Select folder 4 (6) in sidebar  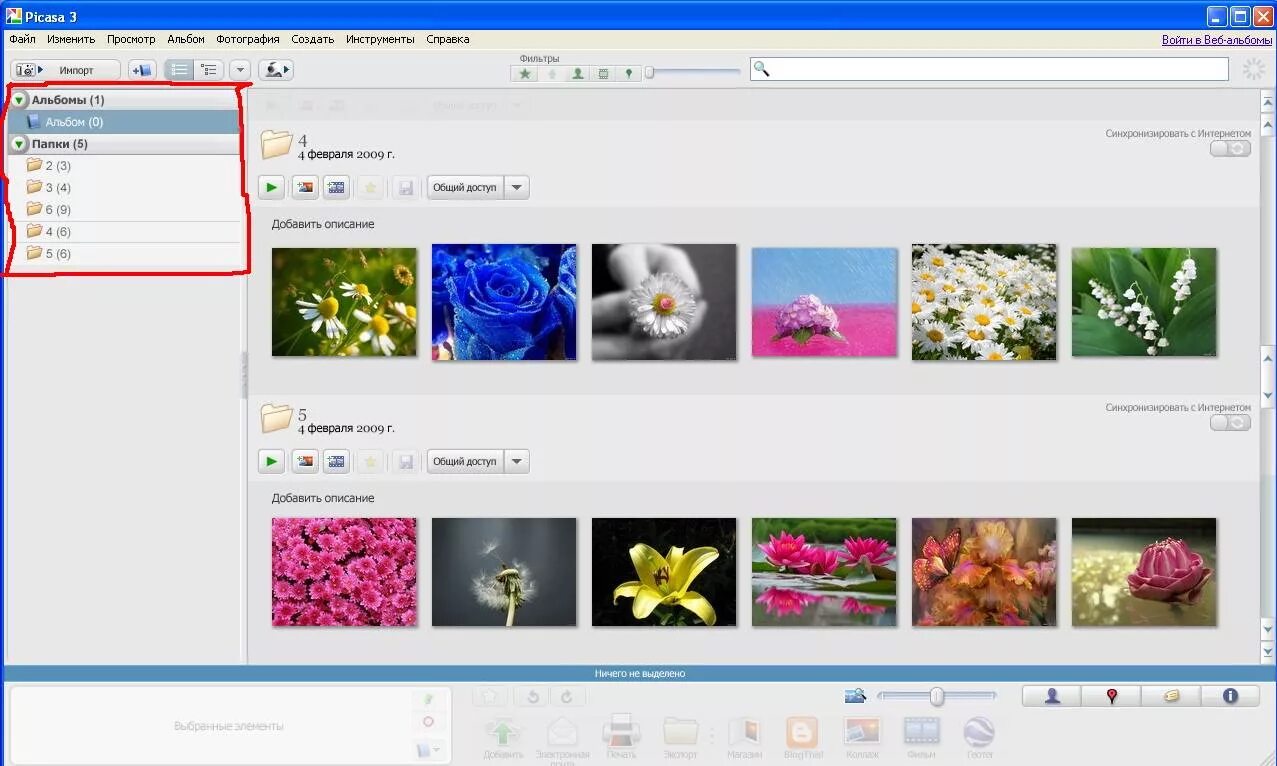pyautogui.click(x=124, y=232)
